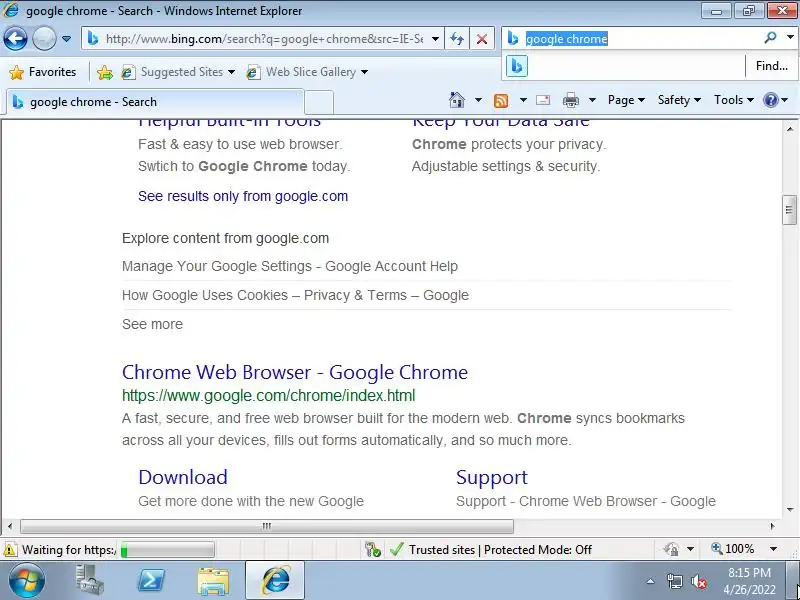The width and height of the screenshot is (800, 600).
Task: Open the recent pages dropdown arrow
Action: pos(66,39)
